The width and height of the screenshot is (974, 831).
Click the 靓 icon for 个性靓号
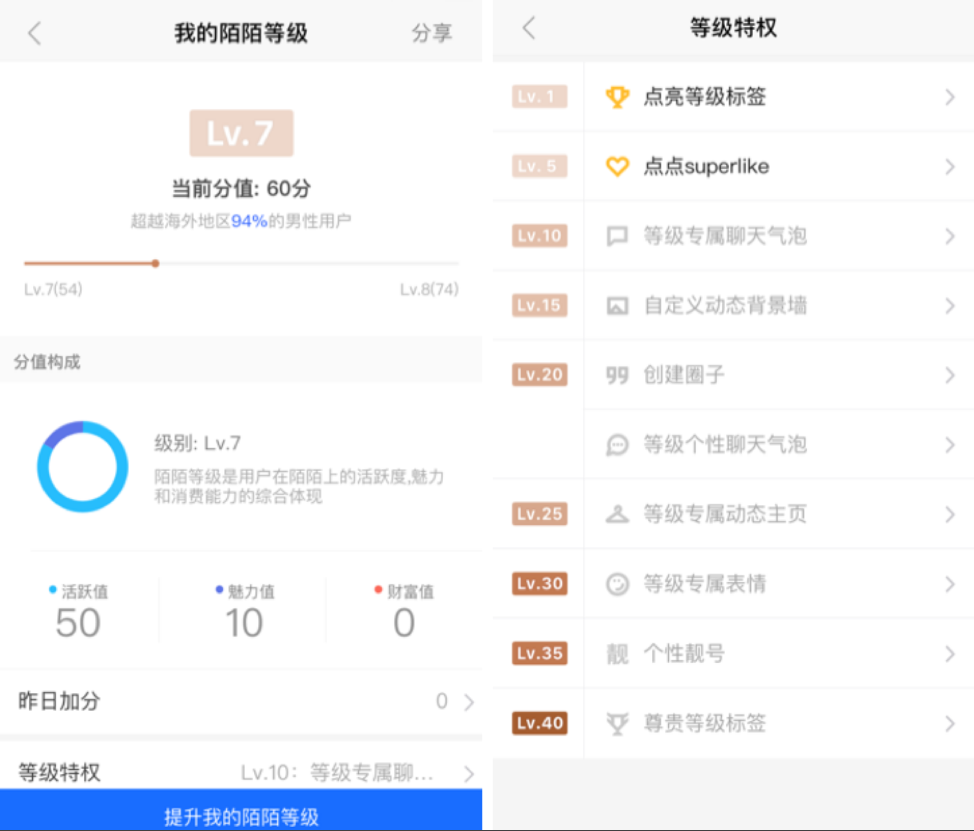tap(617, 653)
